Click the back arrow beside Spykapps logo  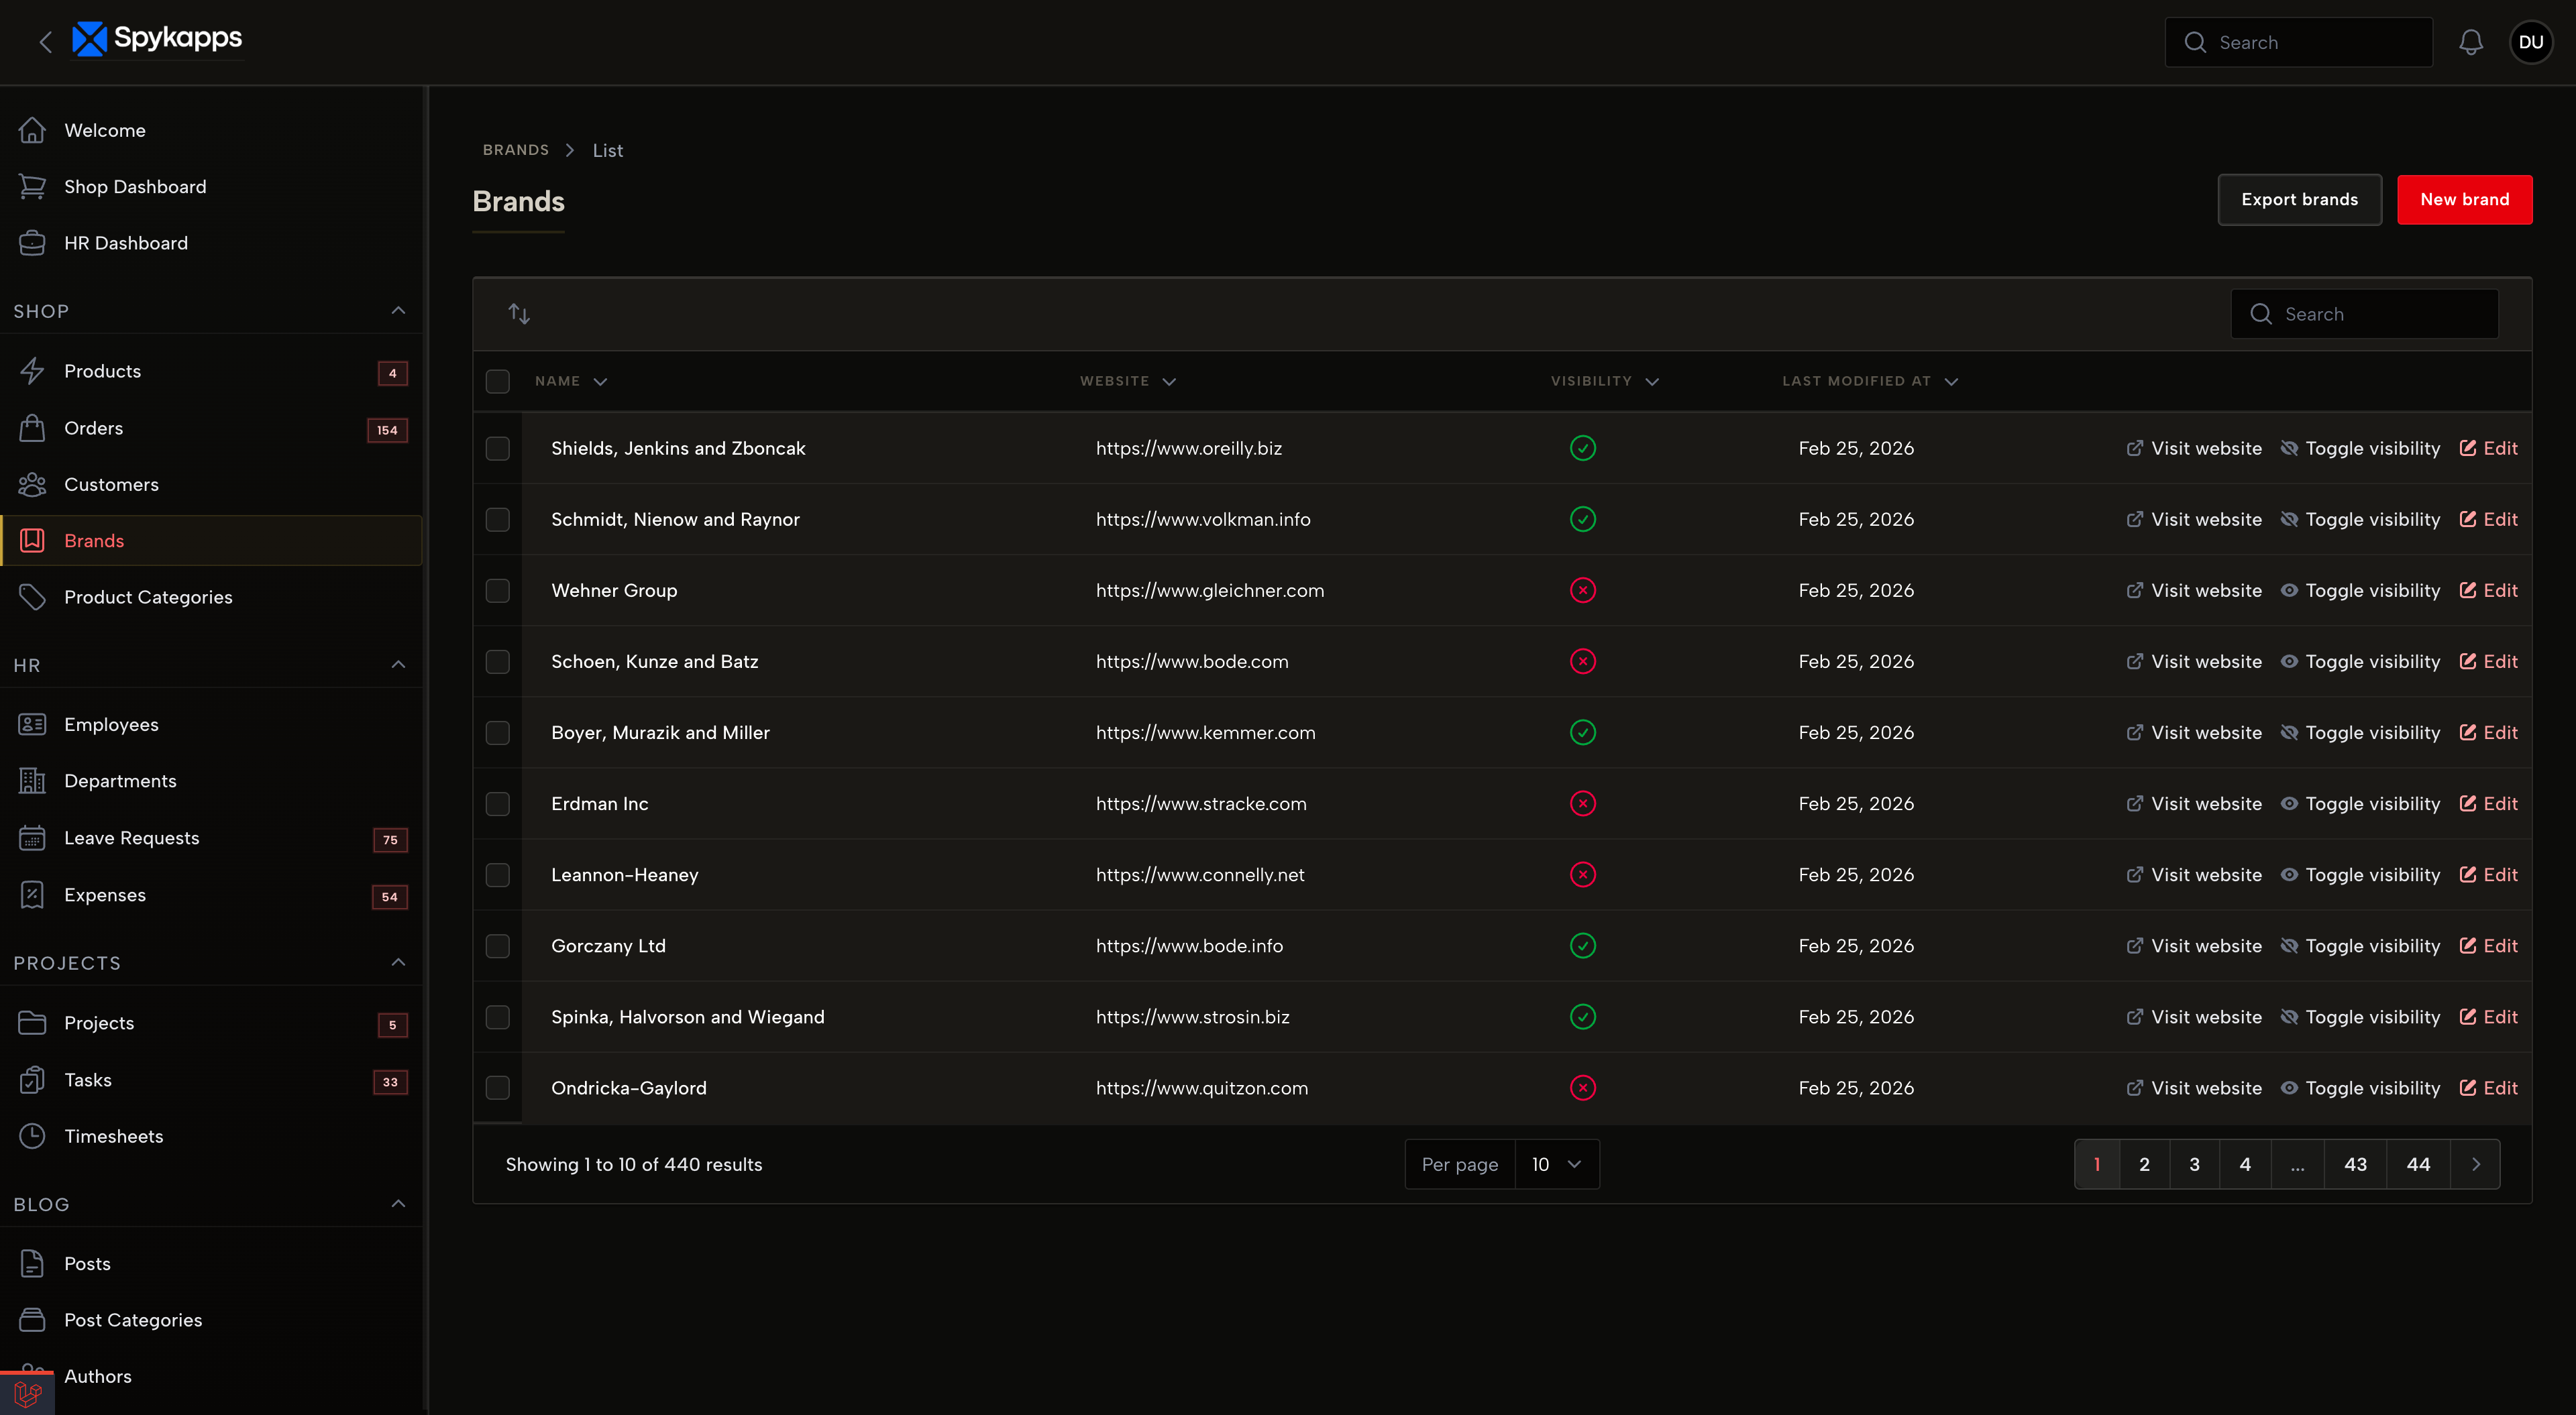pos(45,42)
